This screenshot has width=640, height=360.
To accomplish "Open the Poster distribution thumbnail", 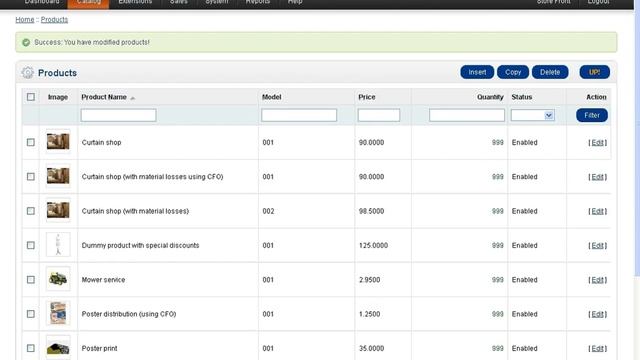I will click(58, 313).
